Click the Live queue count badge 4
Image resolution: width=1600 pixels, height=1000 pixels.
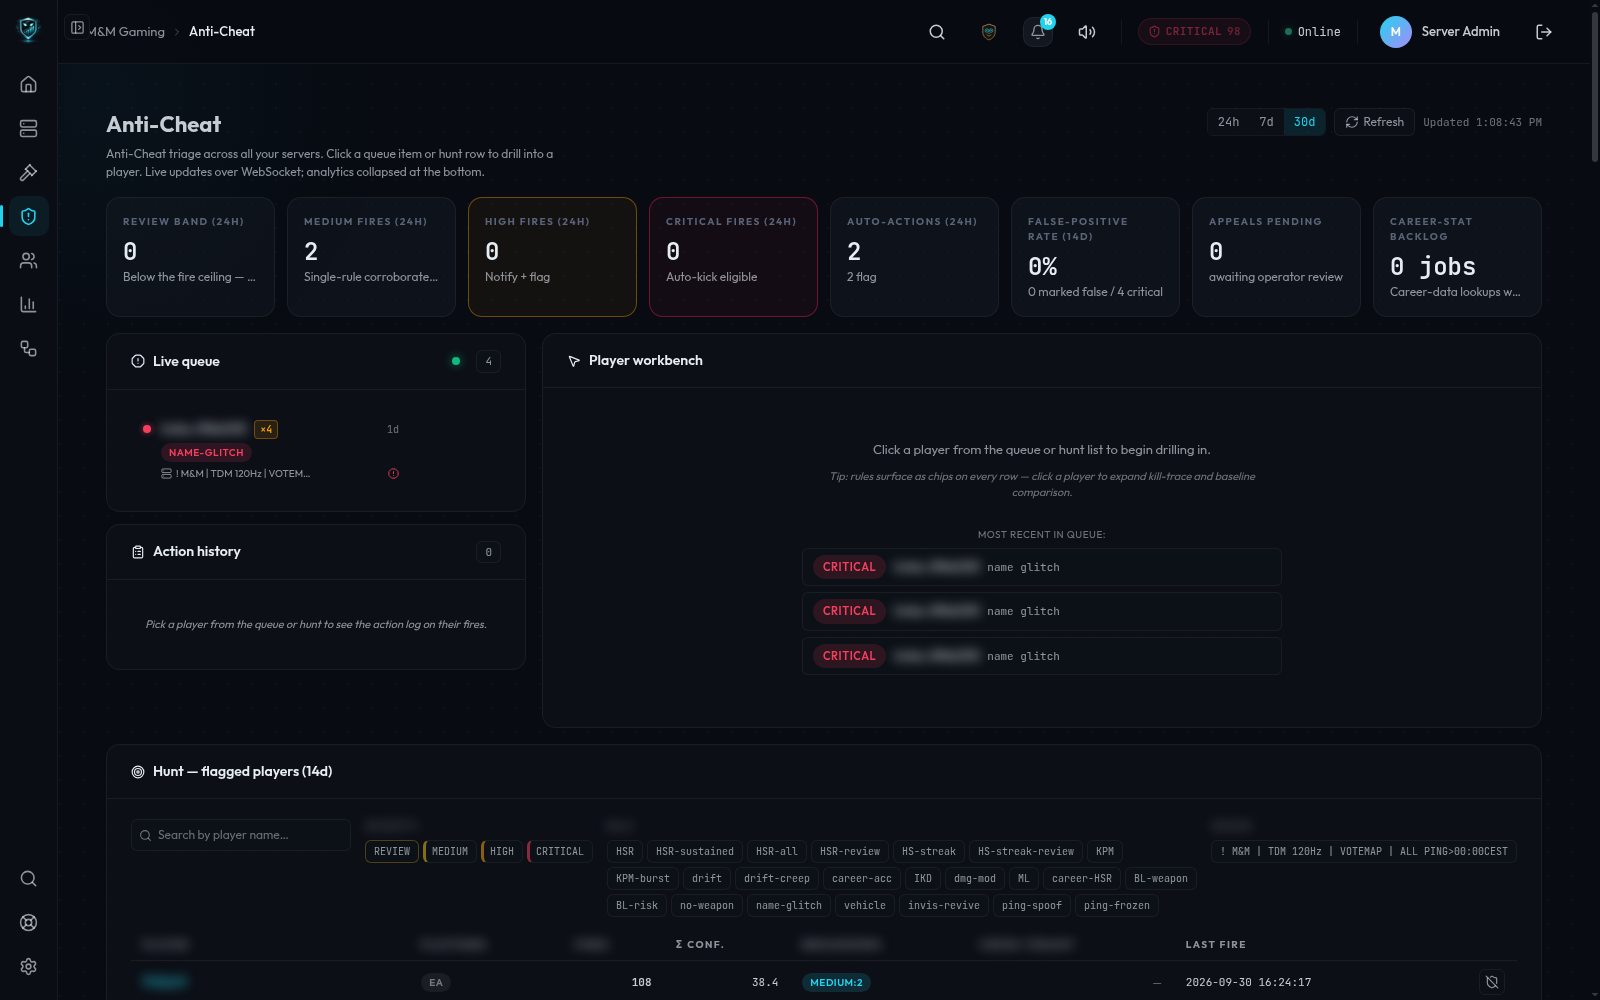pos(489,361)
